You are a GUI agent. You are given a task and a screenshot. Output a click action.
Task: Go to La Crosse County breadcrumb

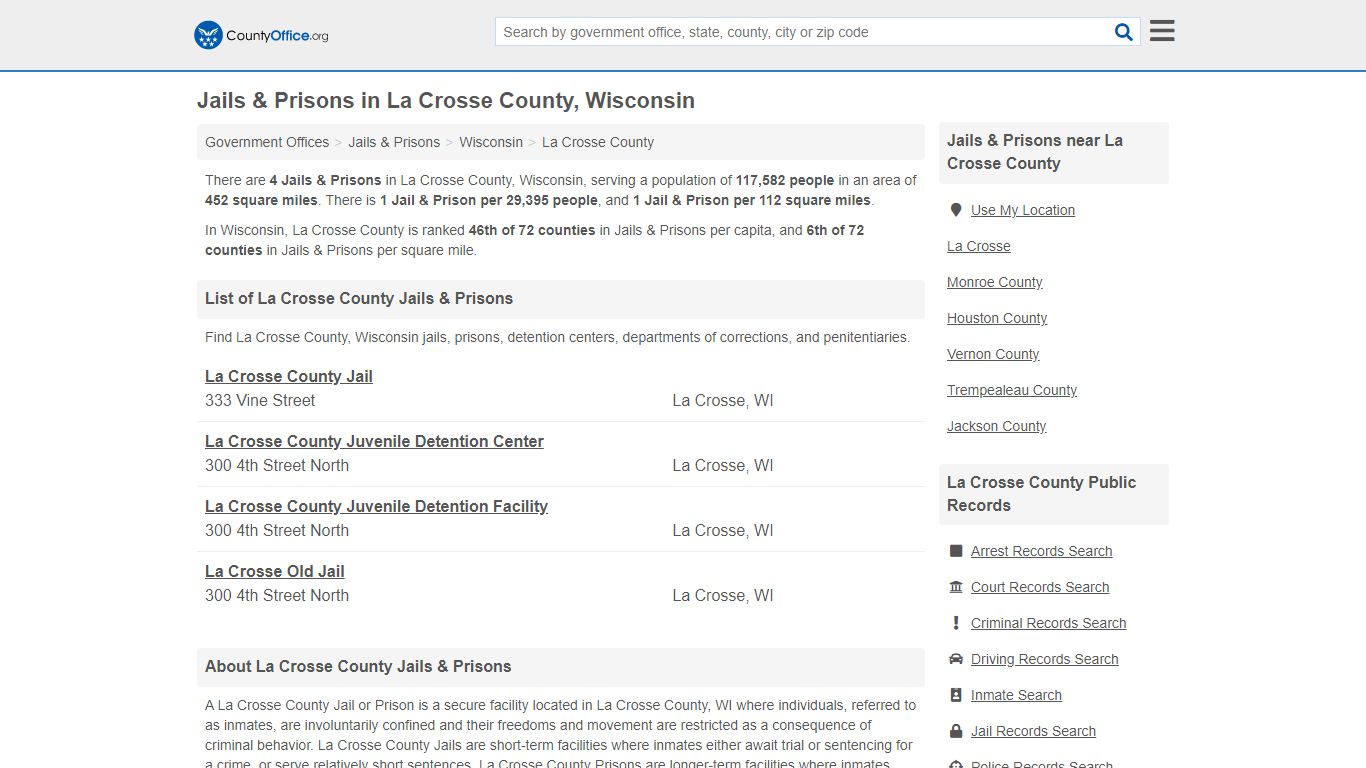pos(598,142)
